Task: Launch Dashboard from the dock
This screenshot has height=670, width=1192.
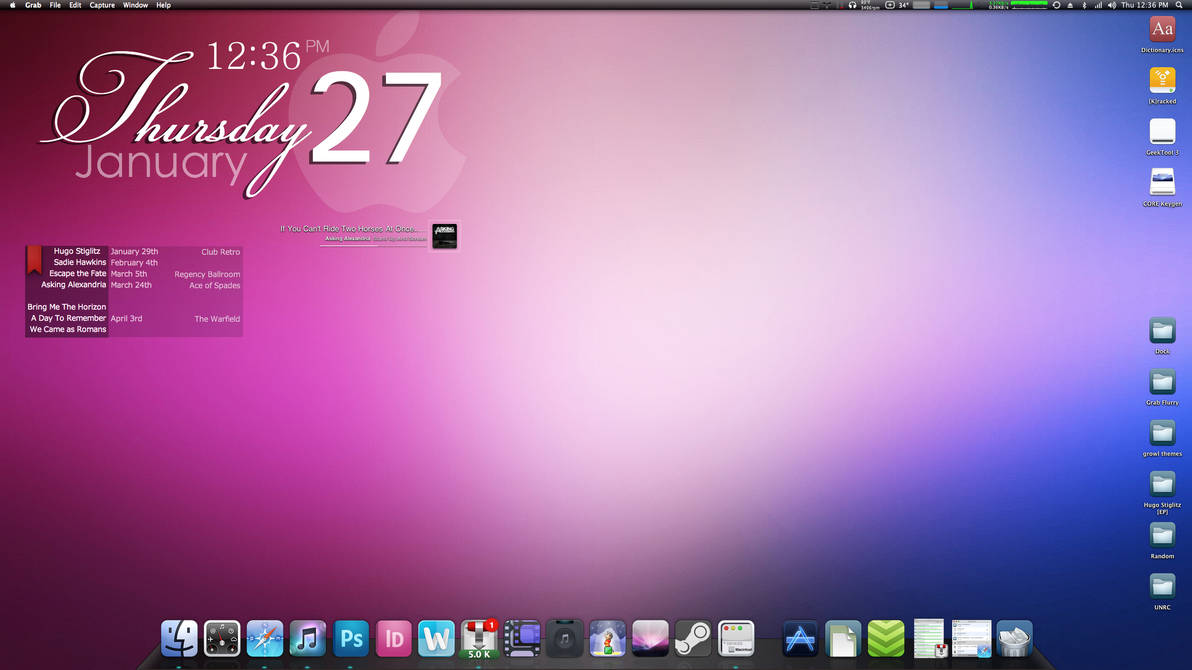Action: tap(222, 638)
